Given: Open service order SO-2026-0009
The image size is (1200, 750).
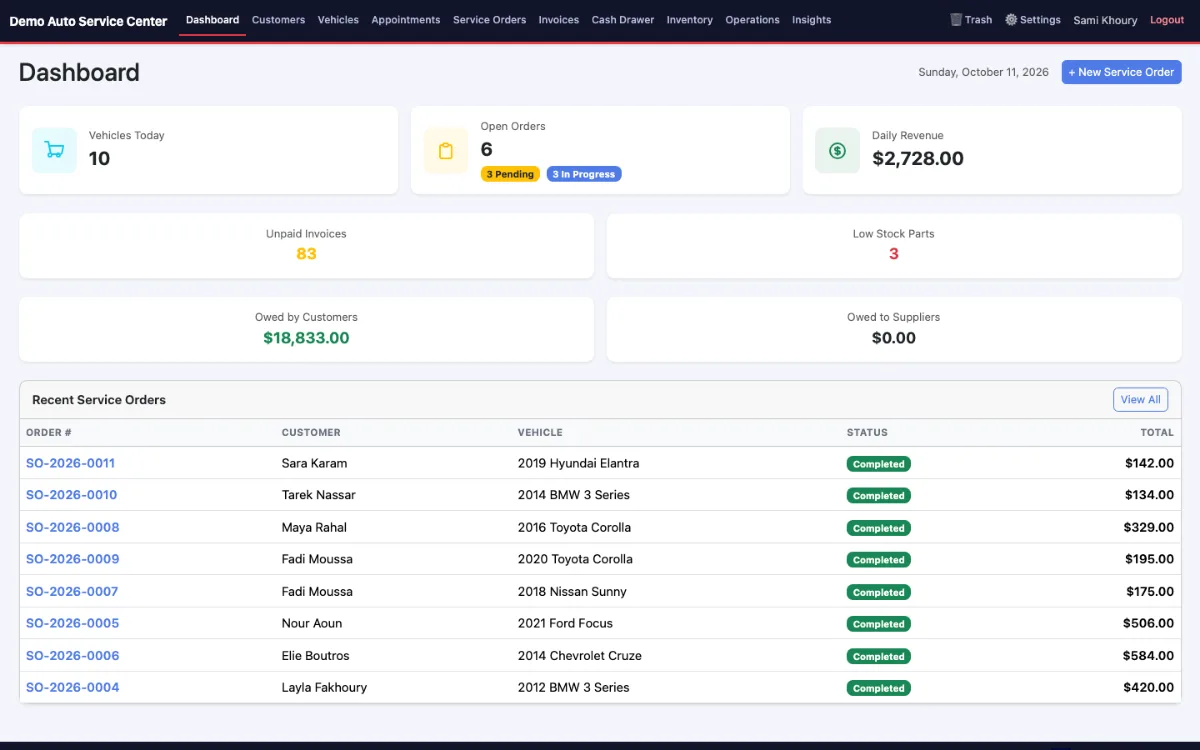Looking at the screenshot, I should 72,559.
